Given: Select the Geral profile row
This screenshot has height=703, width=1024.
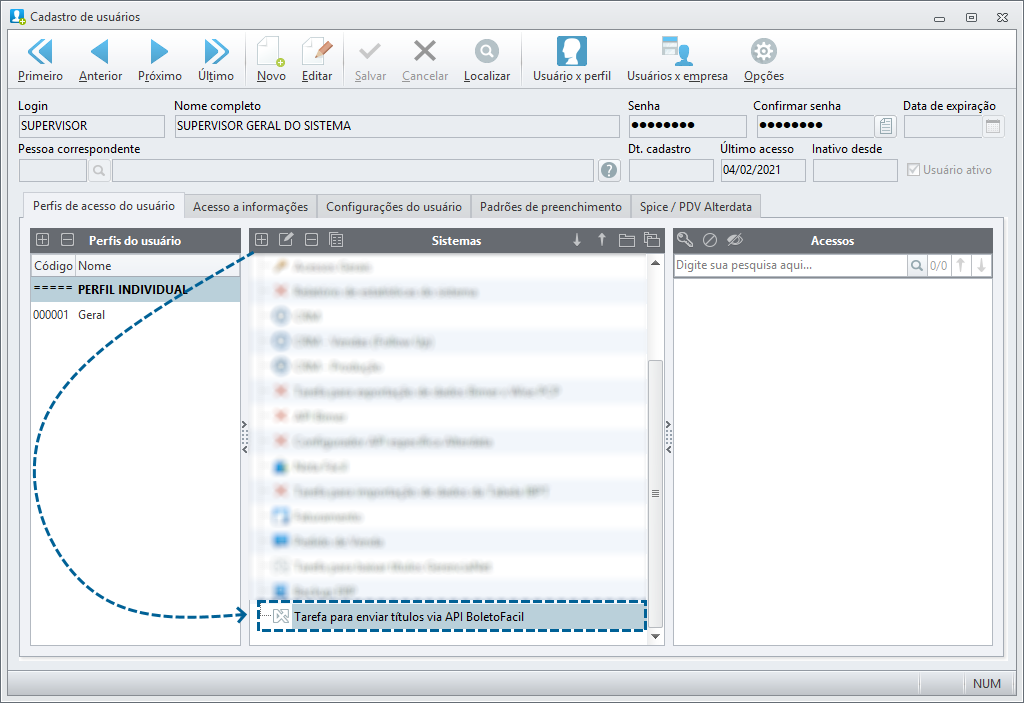Looking at the screenshot, I should point(91,315).
